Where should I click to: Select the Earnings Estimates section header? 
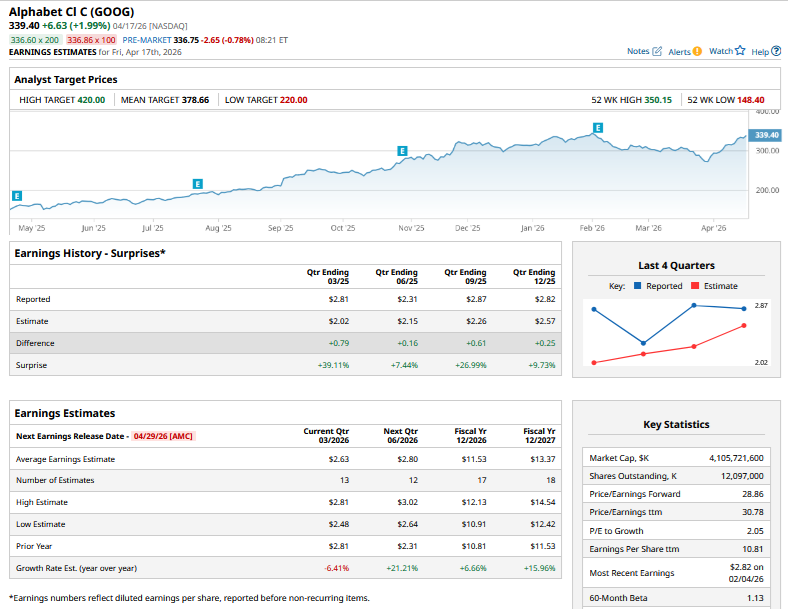64,413
